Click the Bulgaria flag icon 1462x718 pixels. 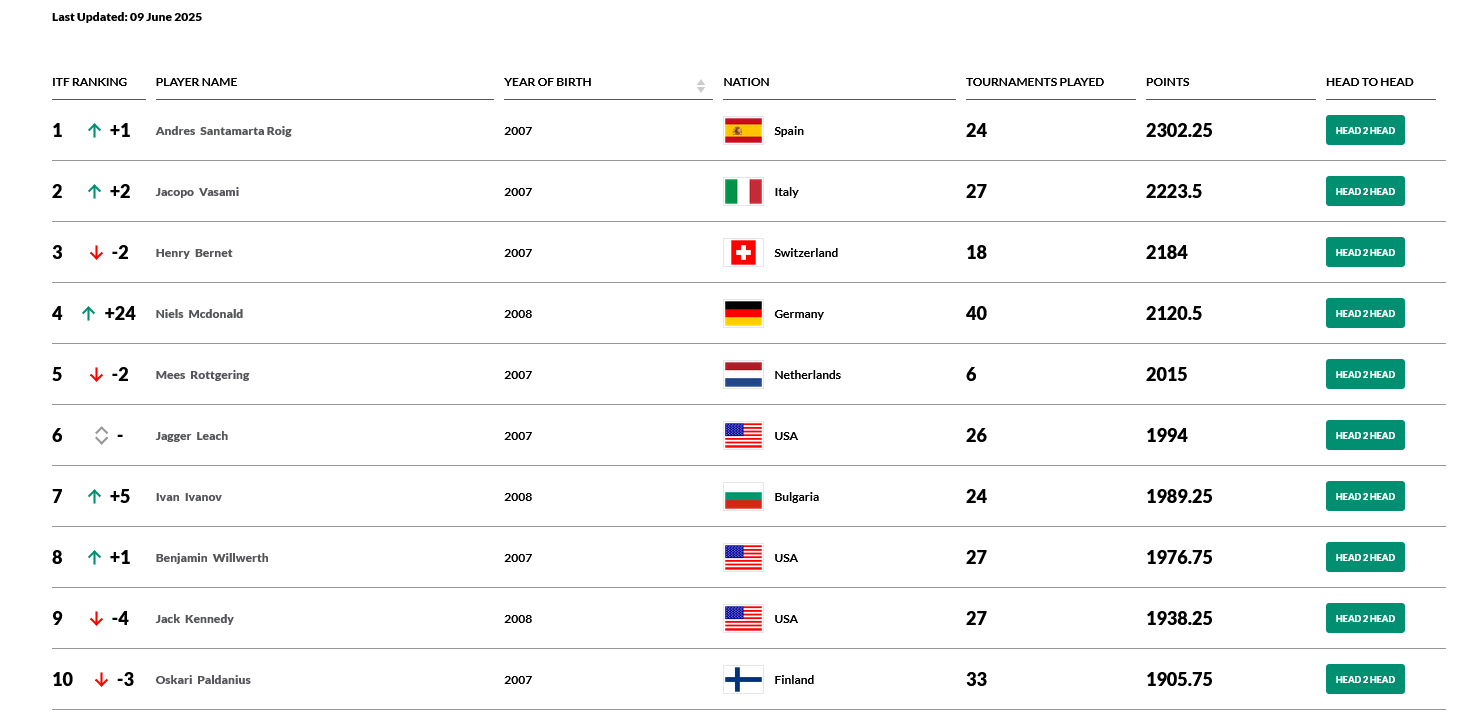(x=743, y=497)
